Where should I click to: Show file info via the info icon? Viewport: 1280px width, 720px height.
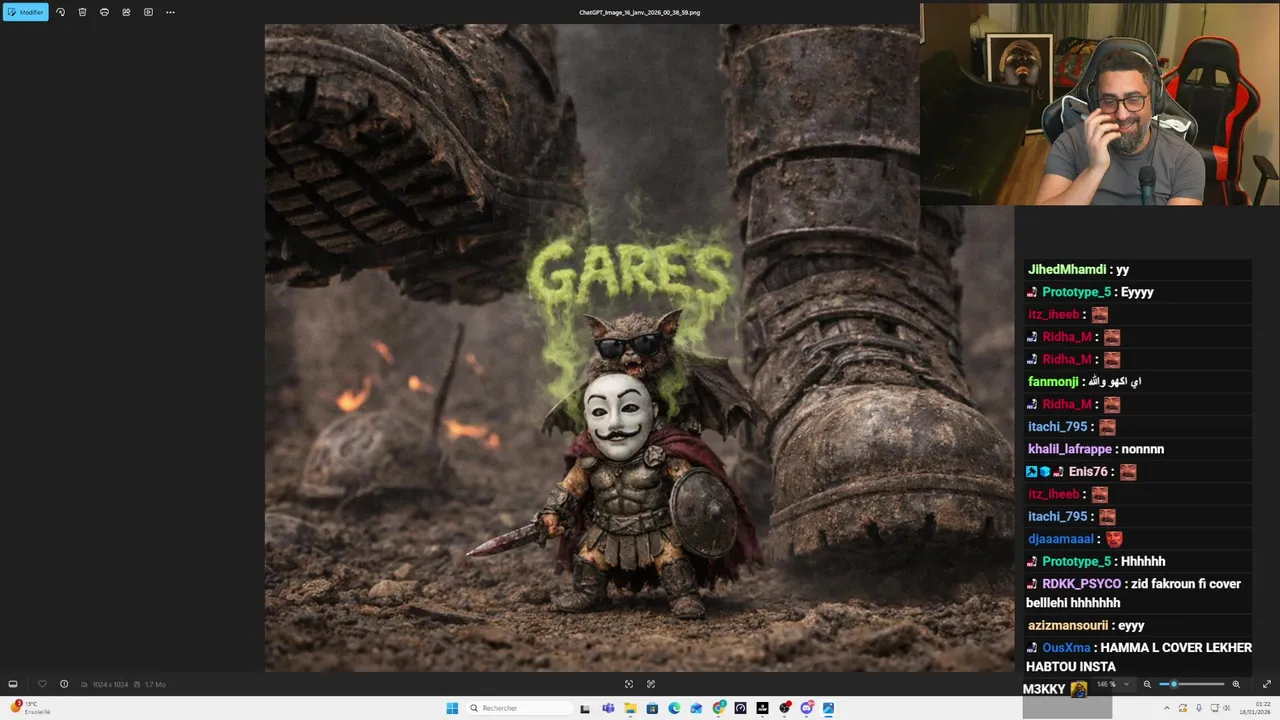64,684
